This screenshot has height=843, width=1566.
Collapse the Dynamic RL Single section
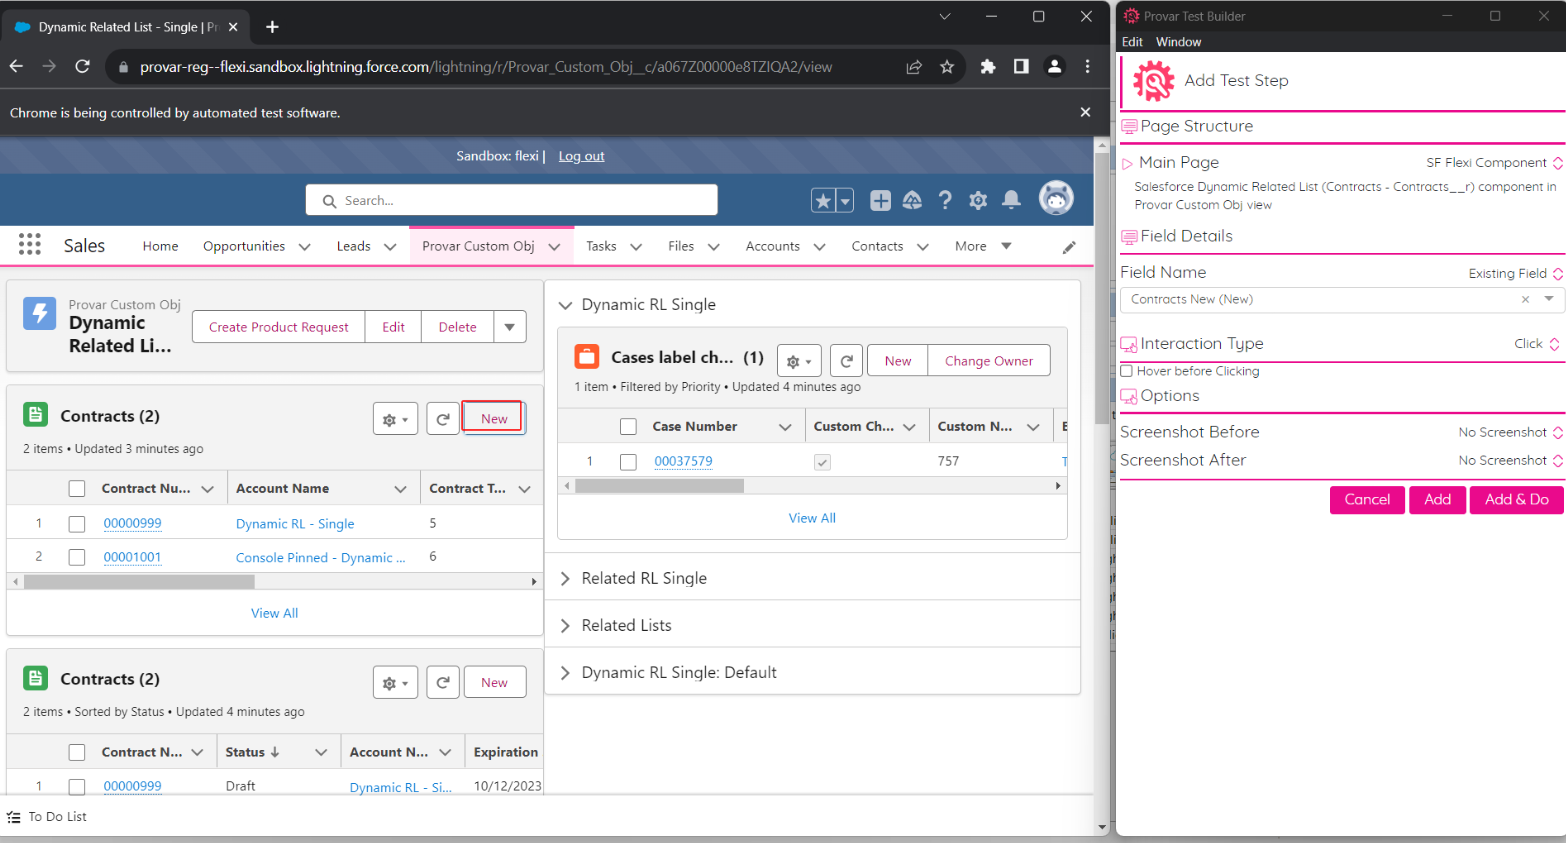click(x=565, y=305)
